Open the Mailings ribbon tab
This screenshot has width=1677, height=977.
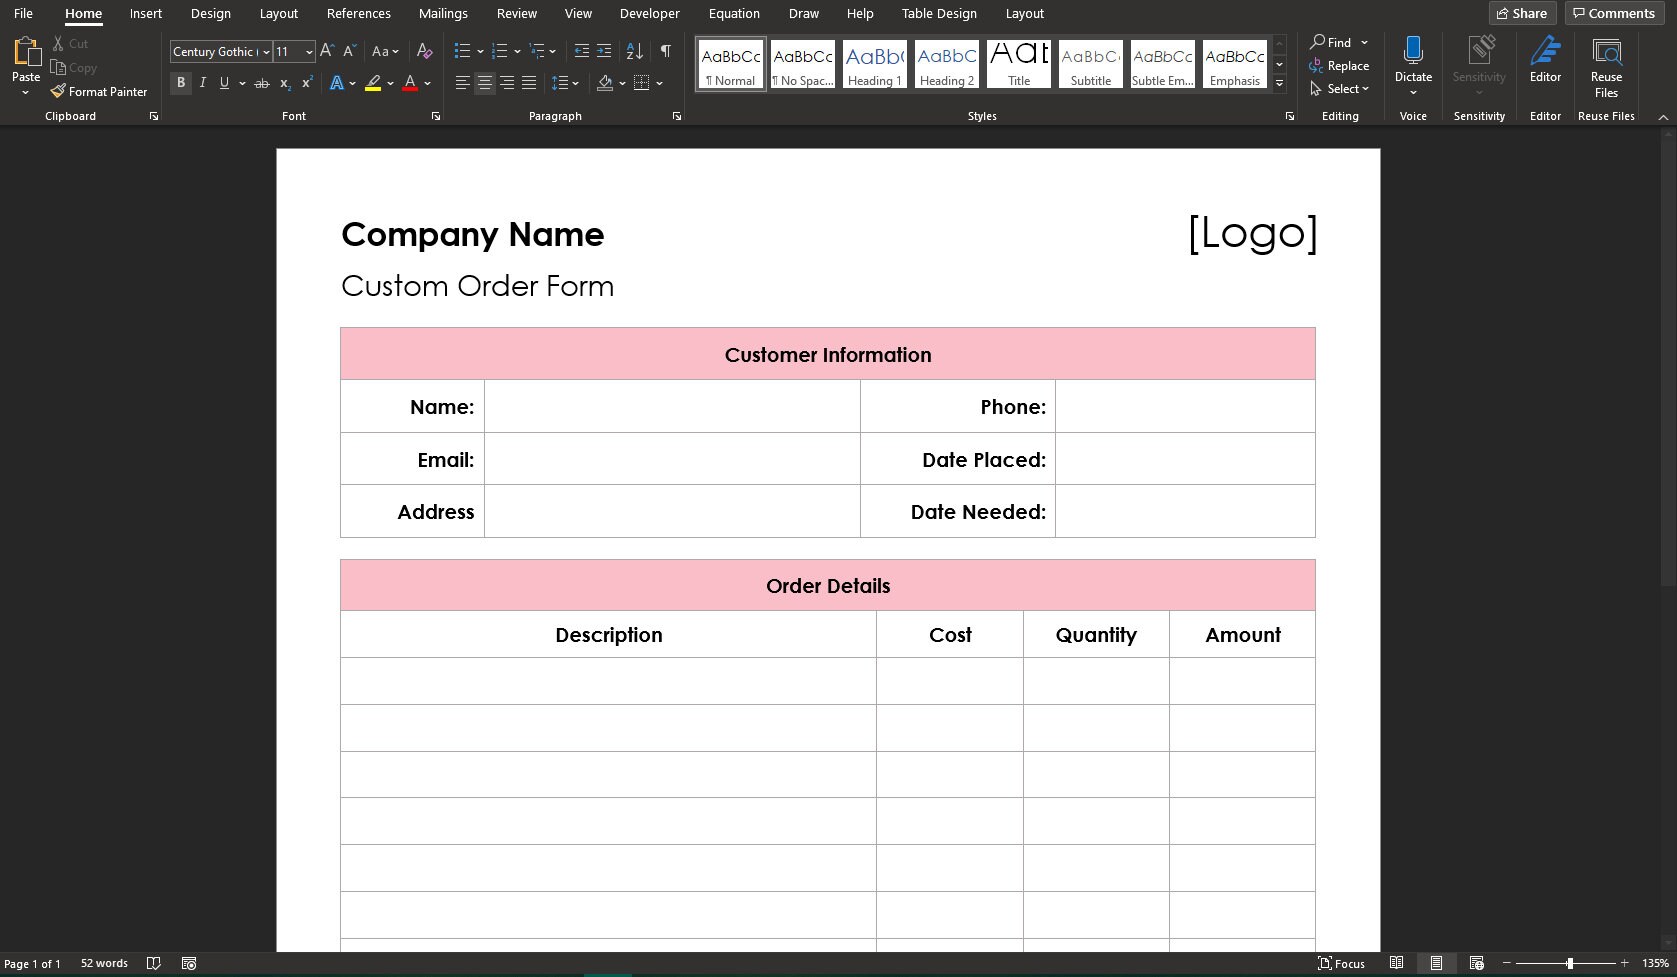coord(443,13)
